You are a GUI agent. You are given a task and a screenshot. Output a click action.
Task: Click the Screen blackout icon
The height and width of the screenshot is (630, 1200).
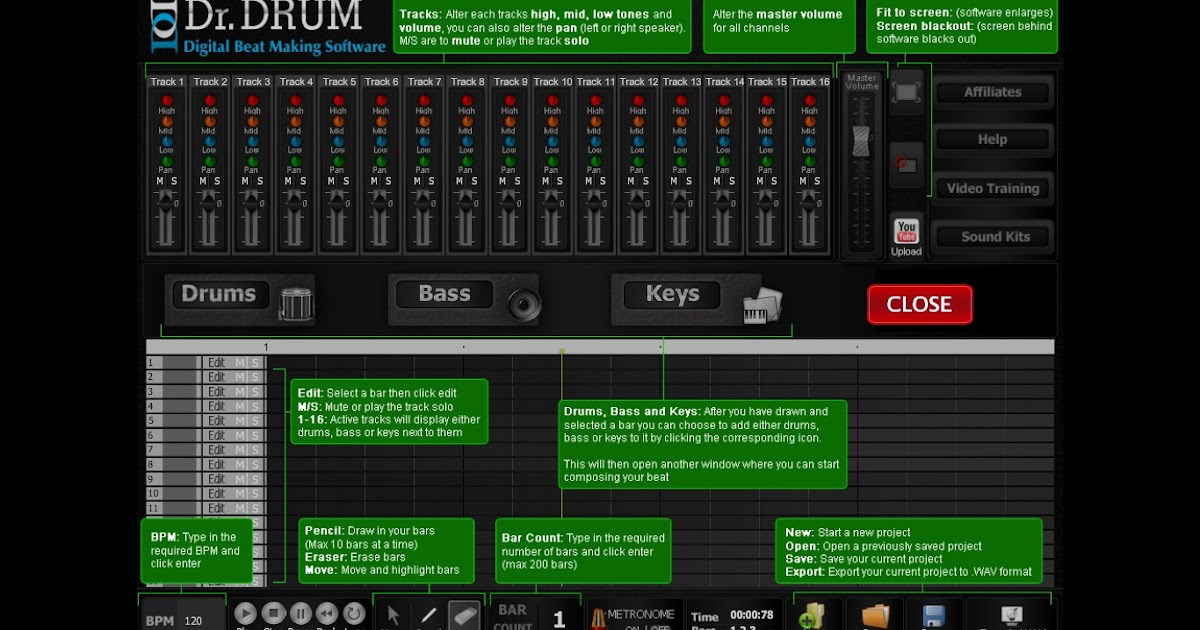(908, 163)
